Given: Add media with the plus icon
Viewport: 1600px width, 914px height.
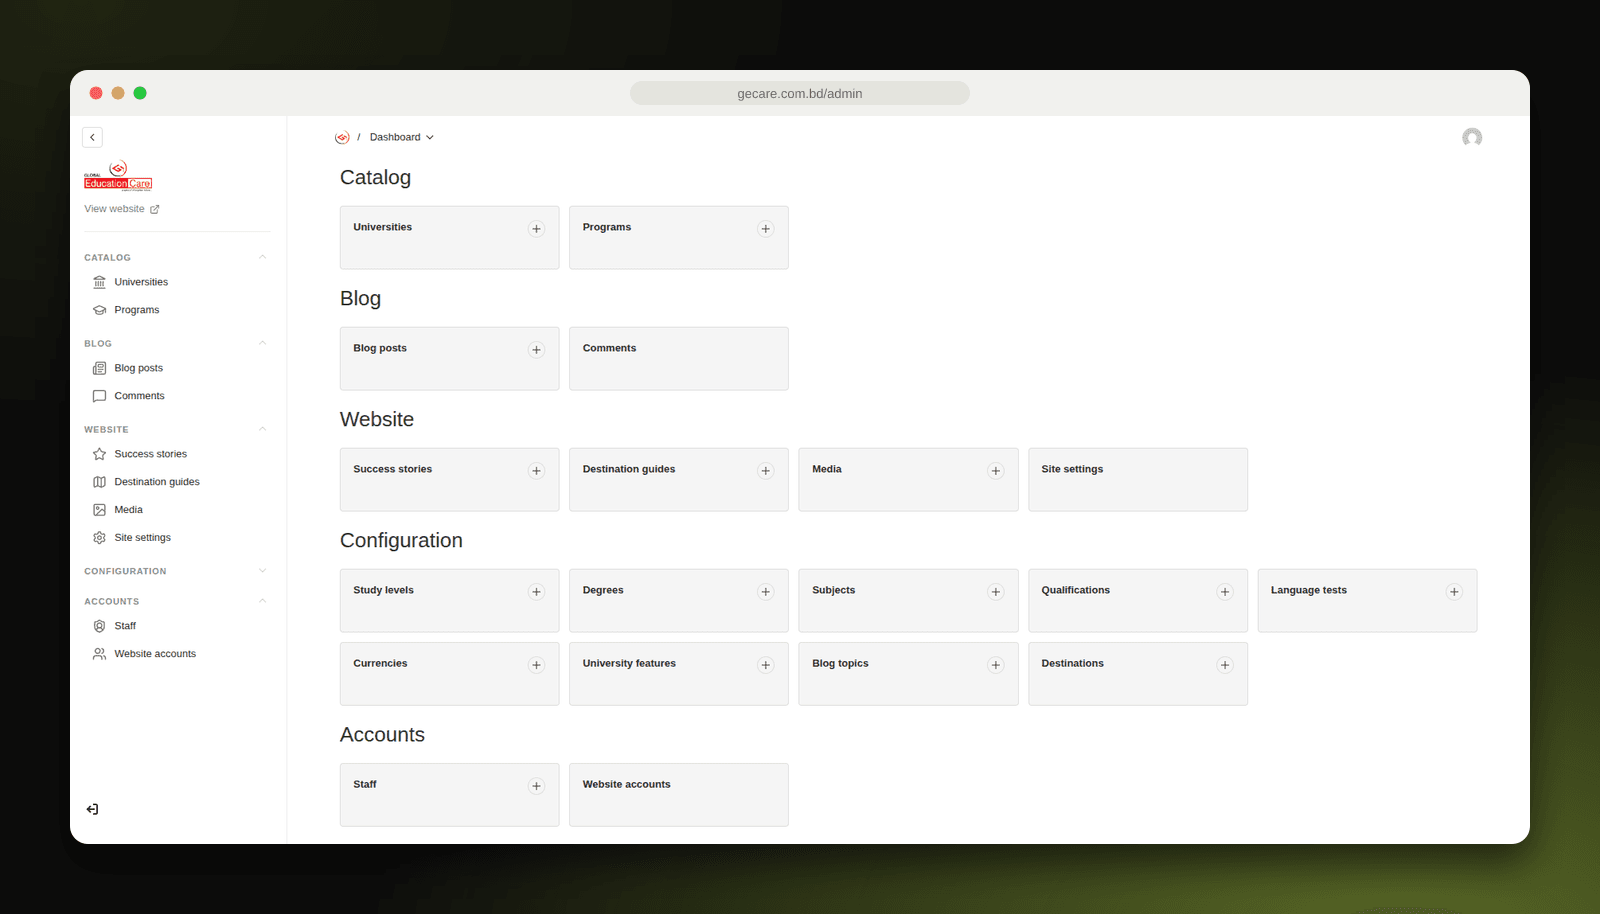Looking at the screenshot, I should [995, 471].
